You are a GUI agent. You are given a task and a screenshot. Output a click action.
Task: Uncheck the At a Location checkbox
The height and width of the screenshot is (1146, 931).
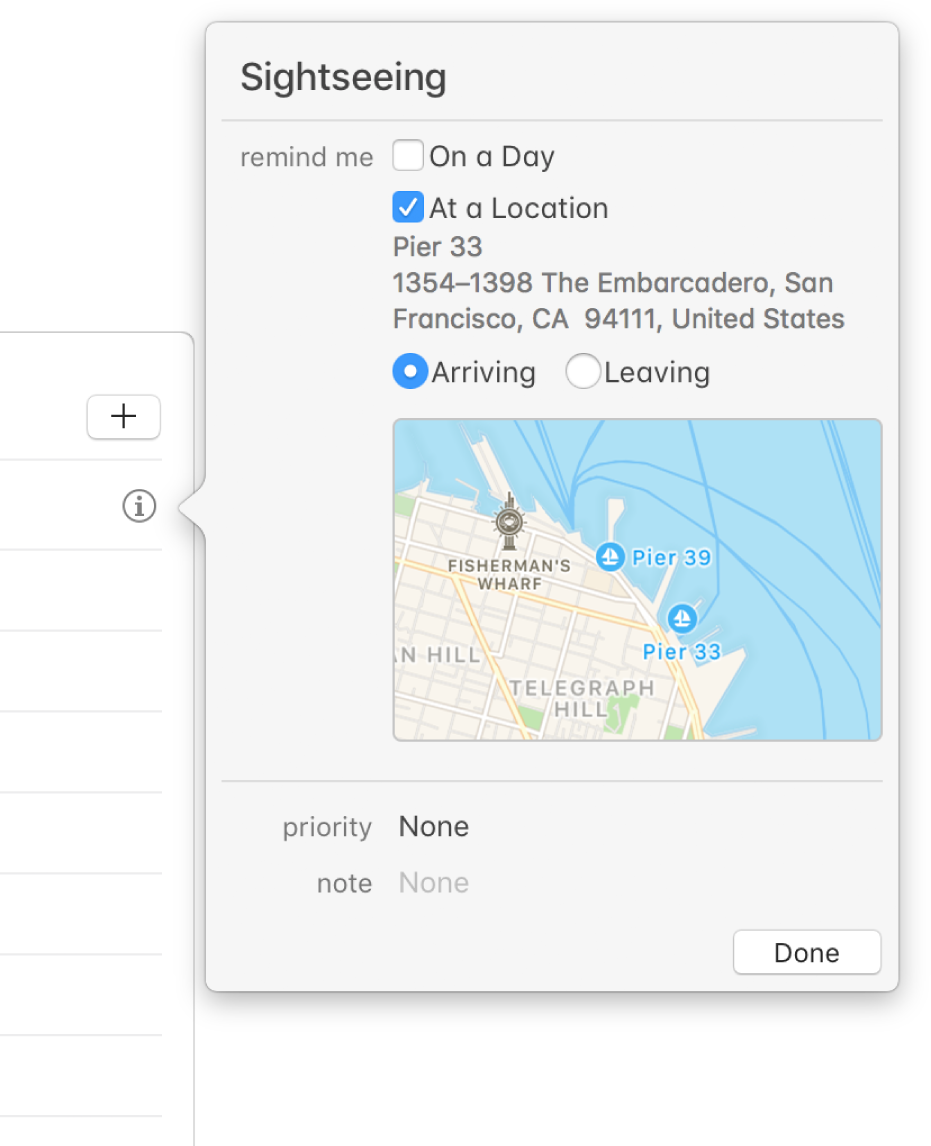tap(408, 208)
